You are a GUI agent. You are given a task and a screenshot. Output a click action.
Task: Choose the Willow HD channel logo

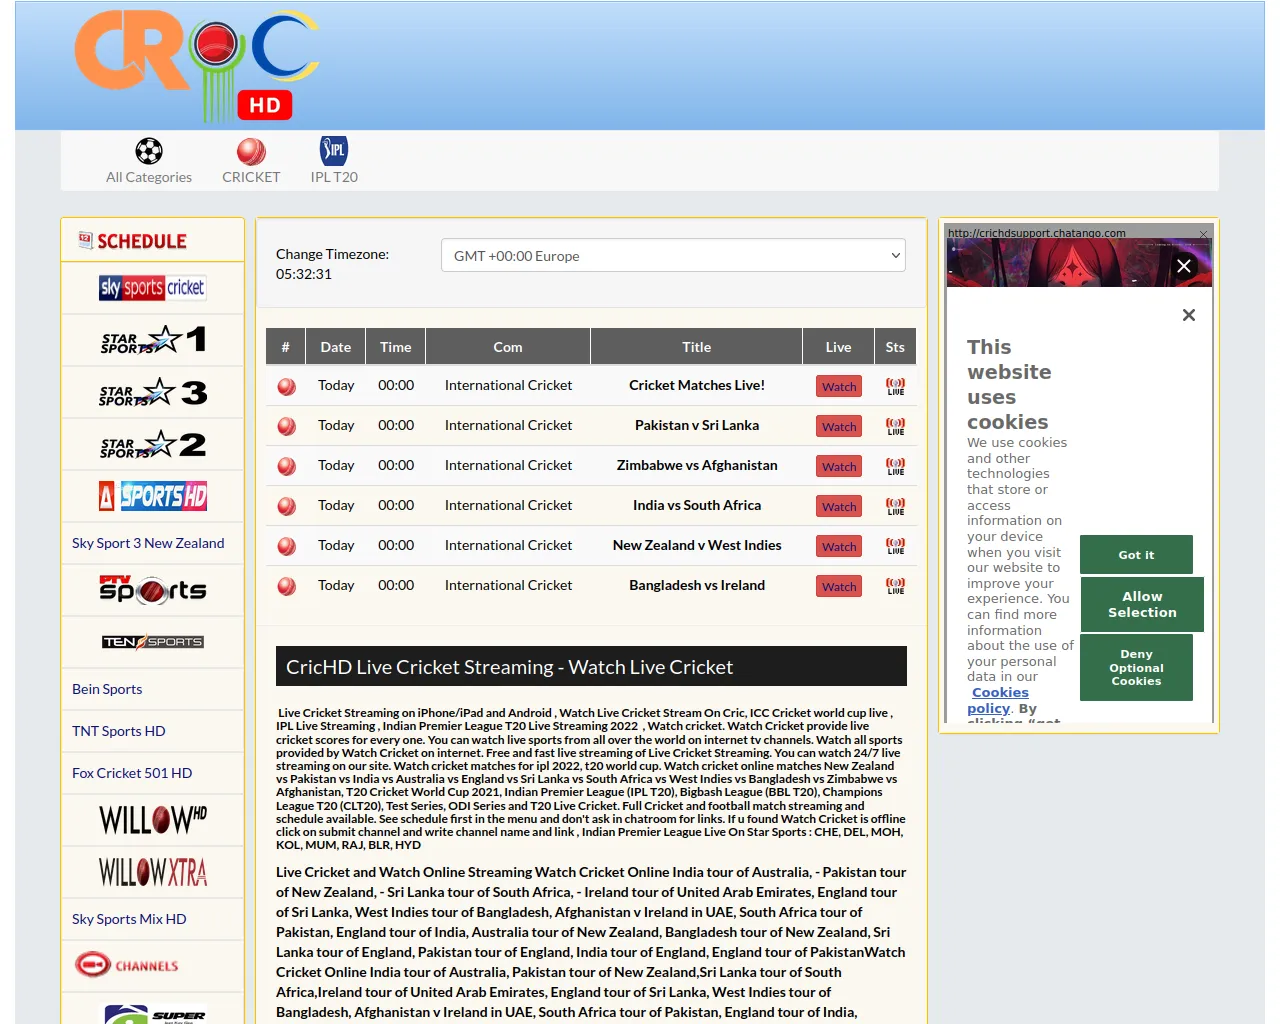[x=152, y=820]
